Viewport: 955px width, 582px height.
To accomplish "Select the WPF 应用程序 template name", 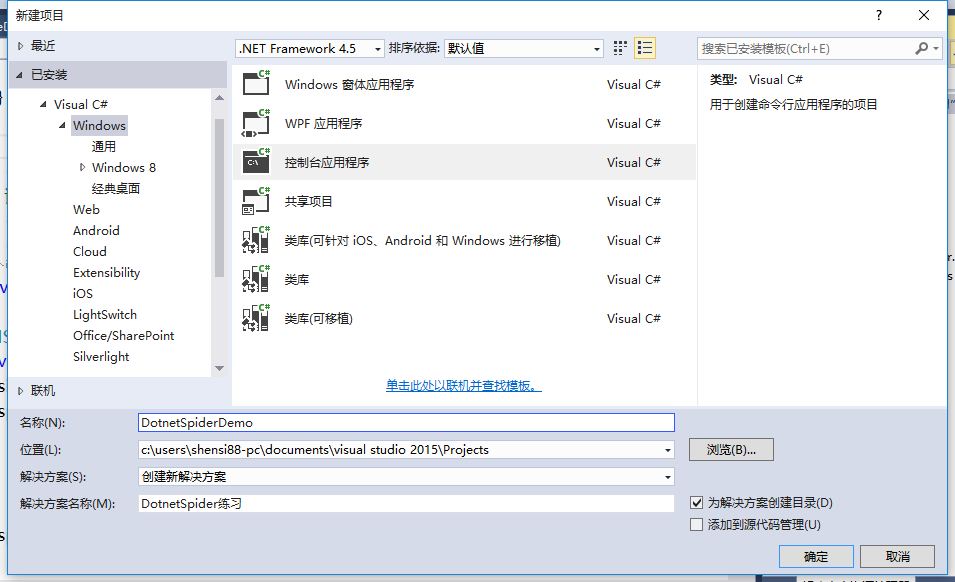I will (323, 123).
